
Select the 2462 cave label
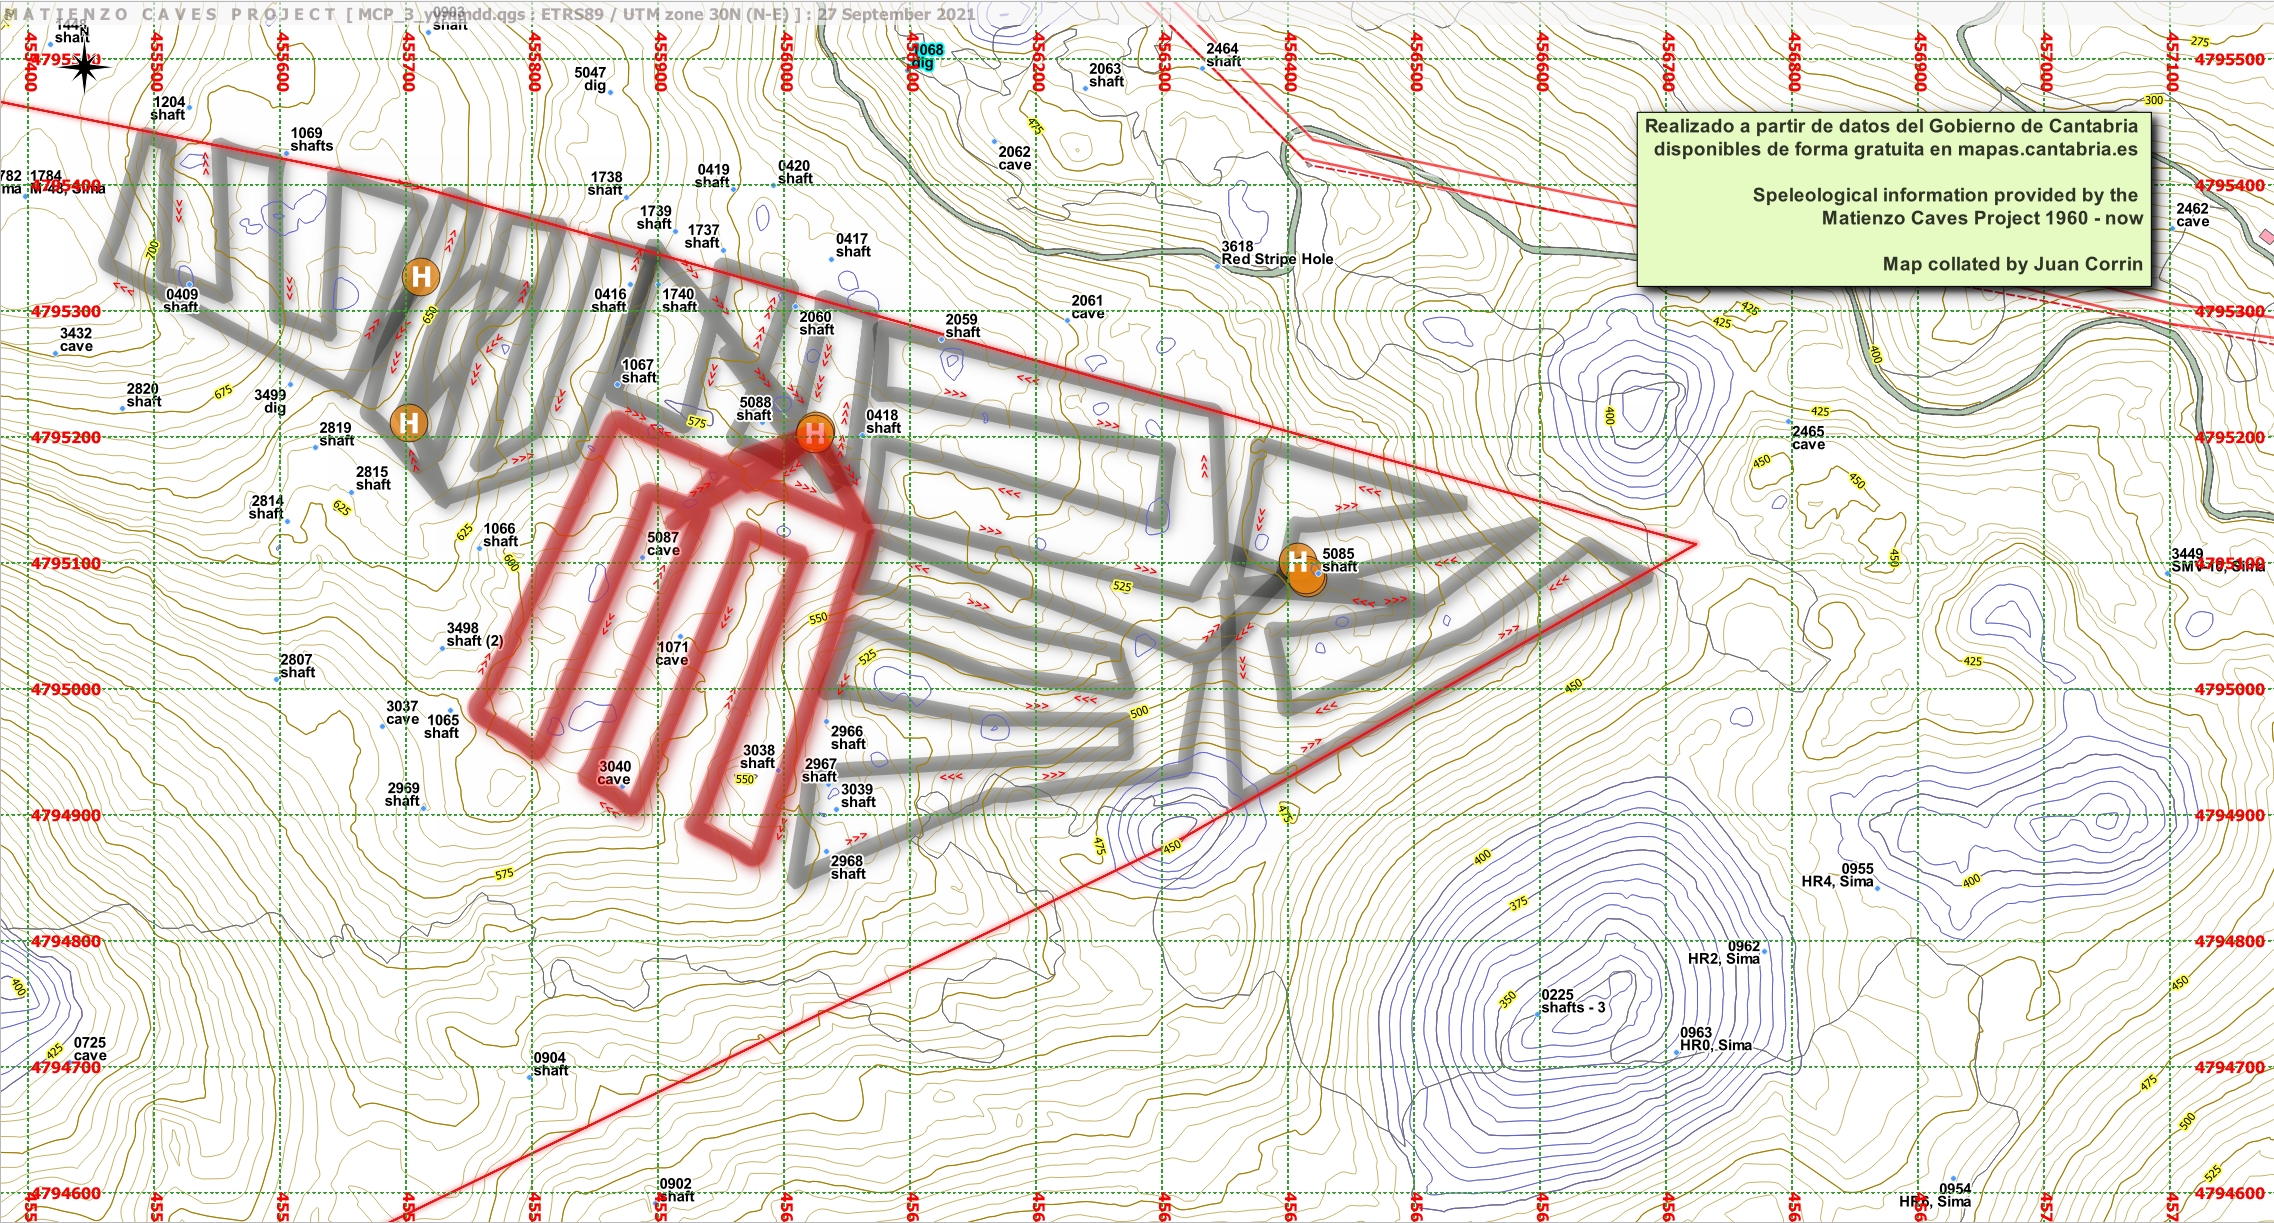(x=2192, y=215)
